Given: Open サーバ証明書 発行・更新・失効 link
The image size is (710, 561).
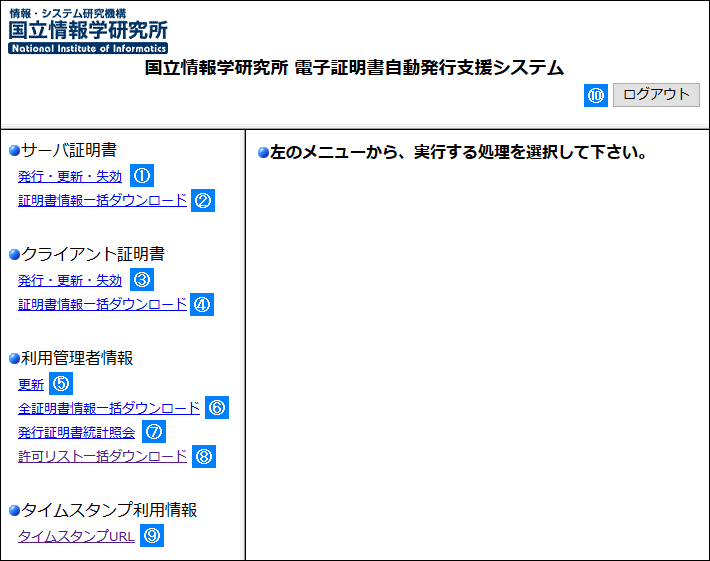Looking at the screenshot, I should (70, 176).
